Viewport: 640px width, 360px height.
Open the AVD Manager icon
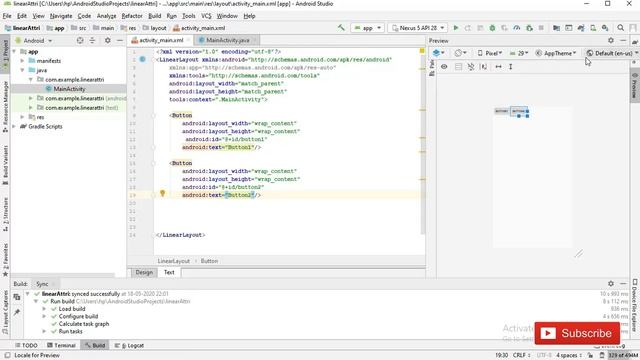pos(593,28)
